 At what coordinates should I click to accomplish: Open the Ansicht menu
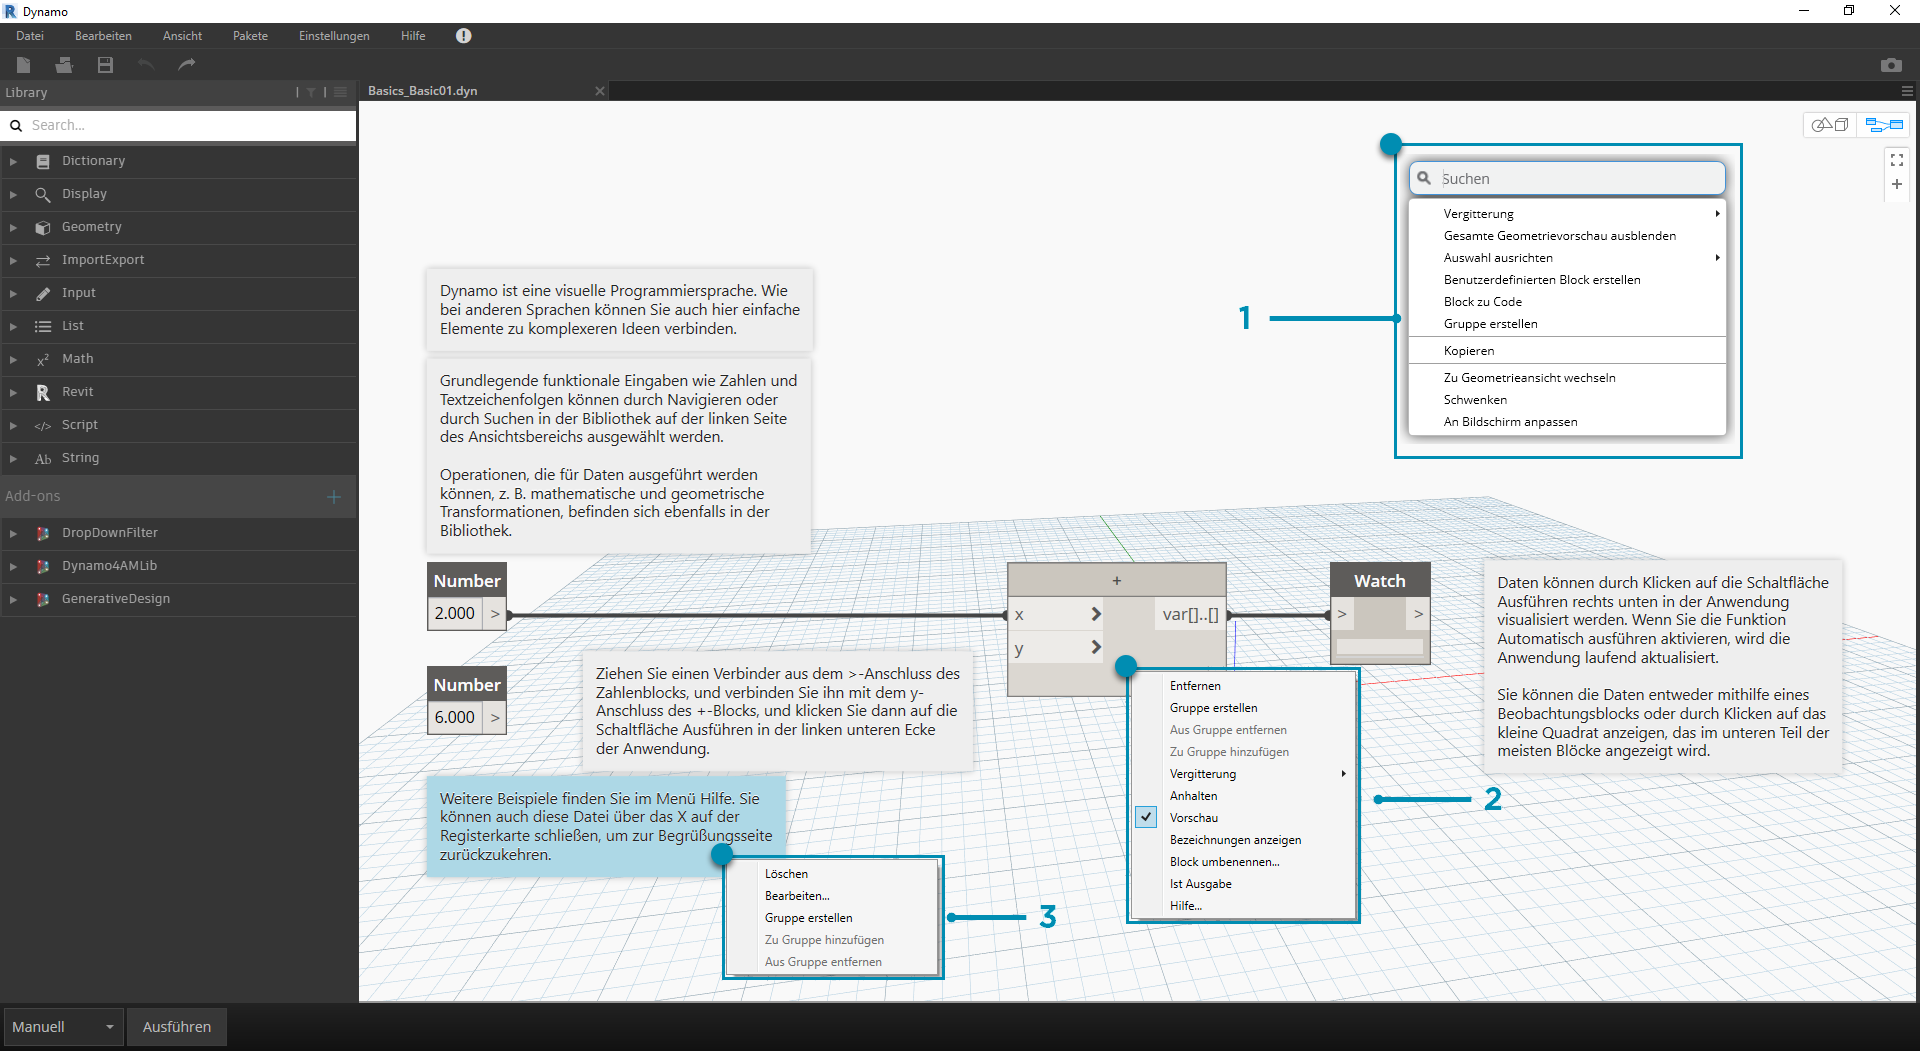(182, 36)
